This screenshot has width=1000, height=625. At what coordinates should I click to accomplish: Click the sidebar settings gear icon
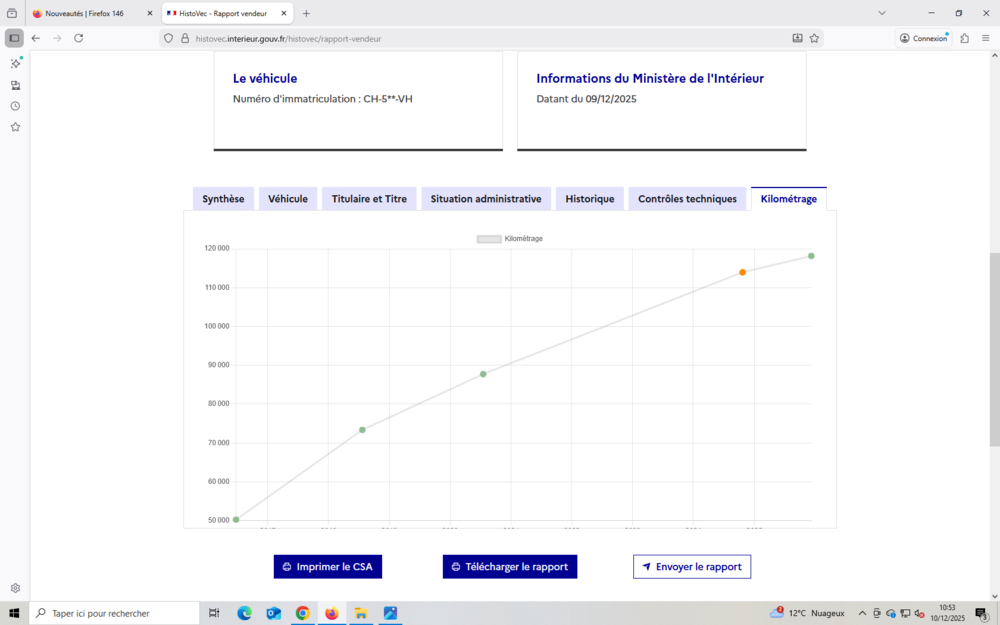(x=15, y=588)
